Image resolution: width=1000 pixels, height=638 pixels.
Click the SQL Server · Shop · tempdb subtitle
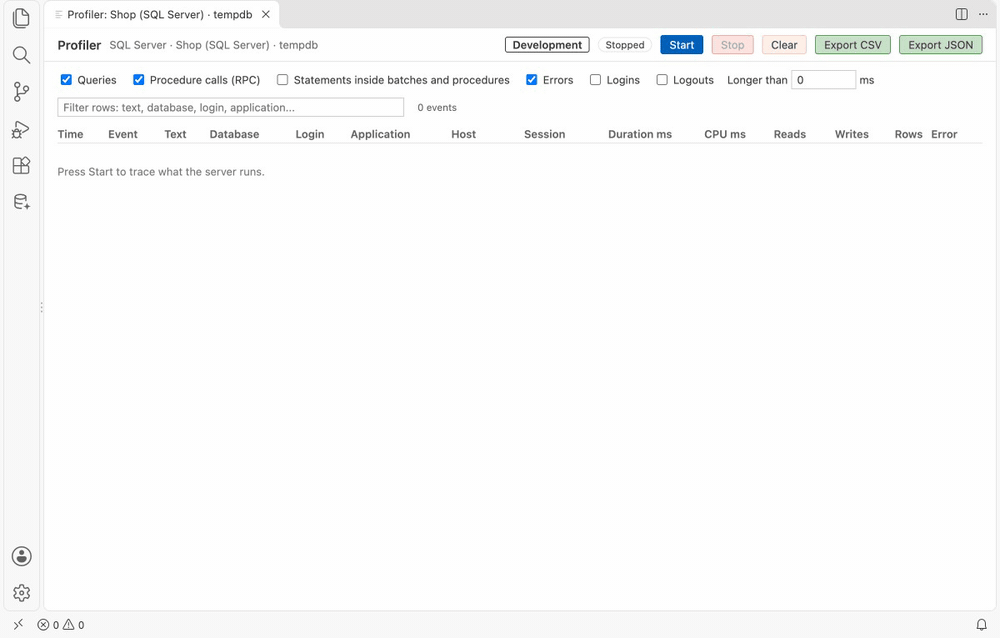214,45
